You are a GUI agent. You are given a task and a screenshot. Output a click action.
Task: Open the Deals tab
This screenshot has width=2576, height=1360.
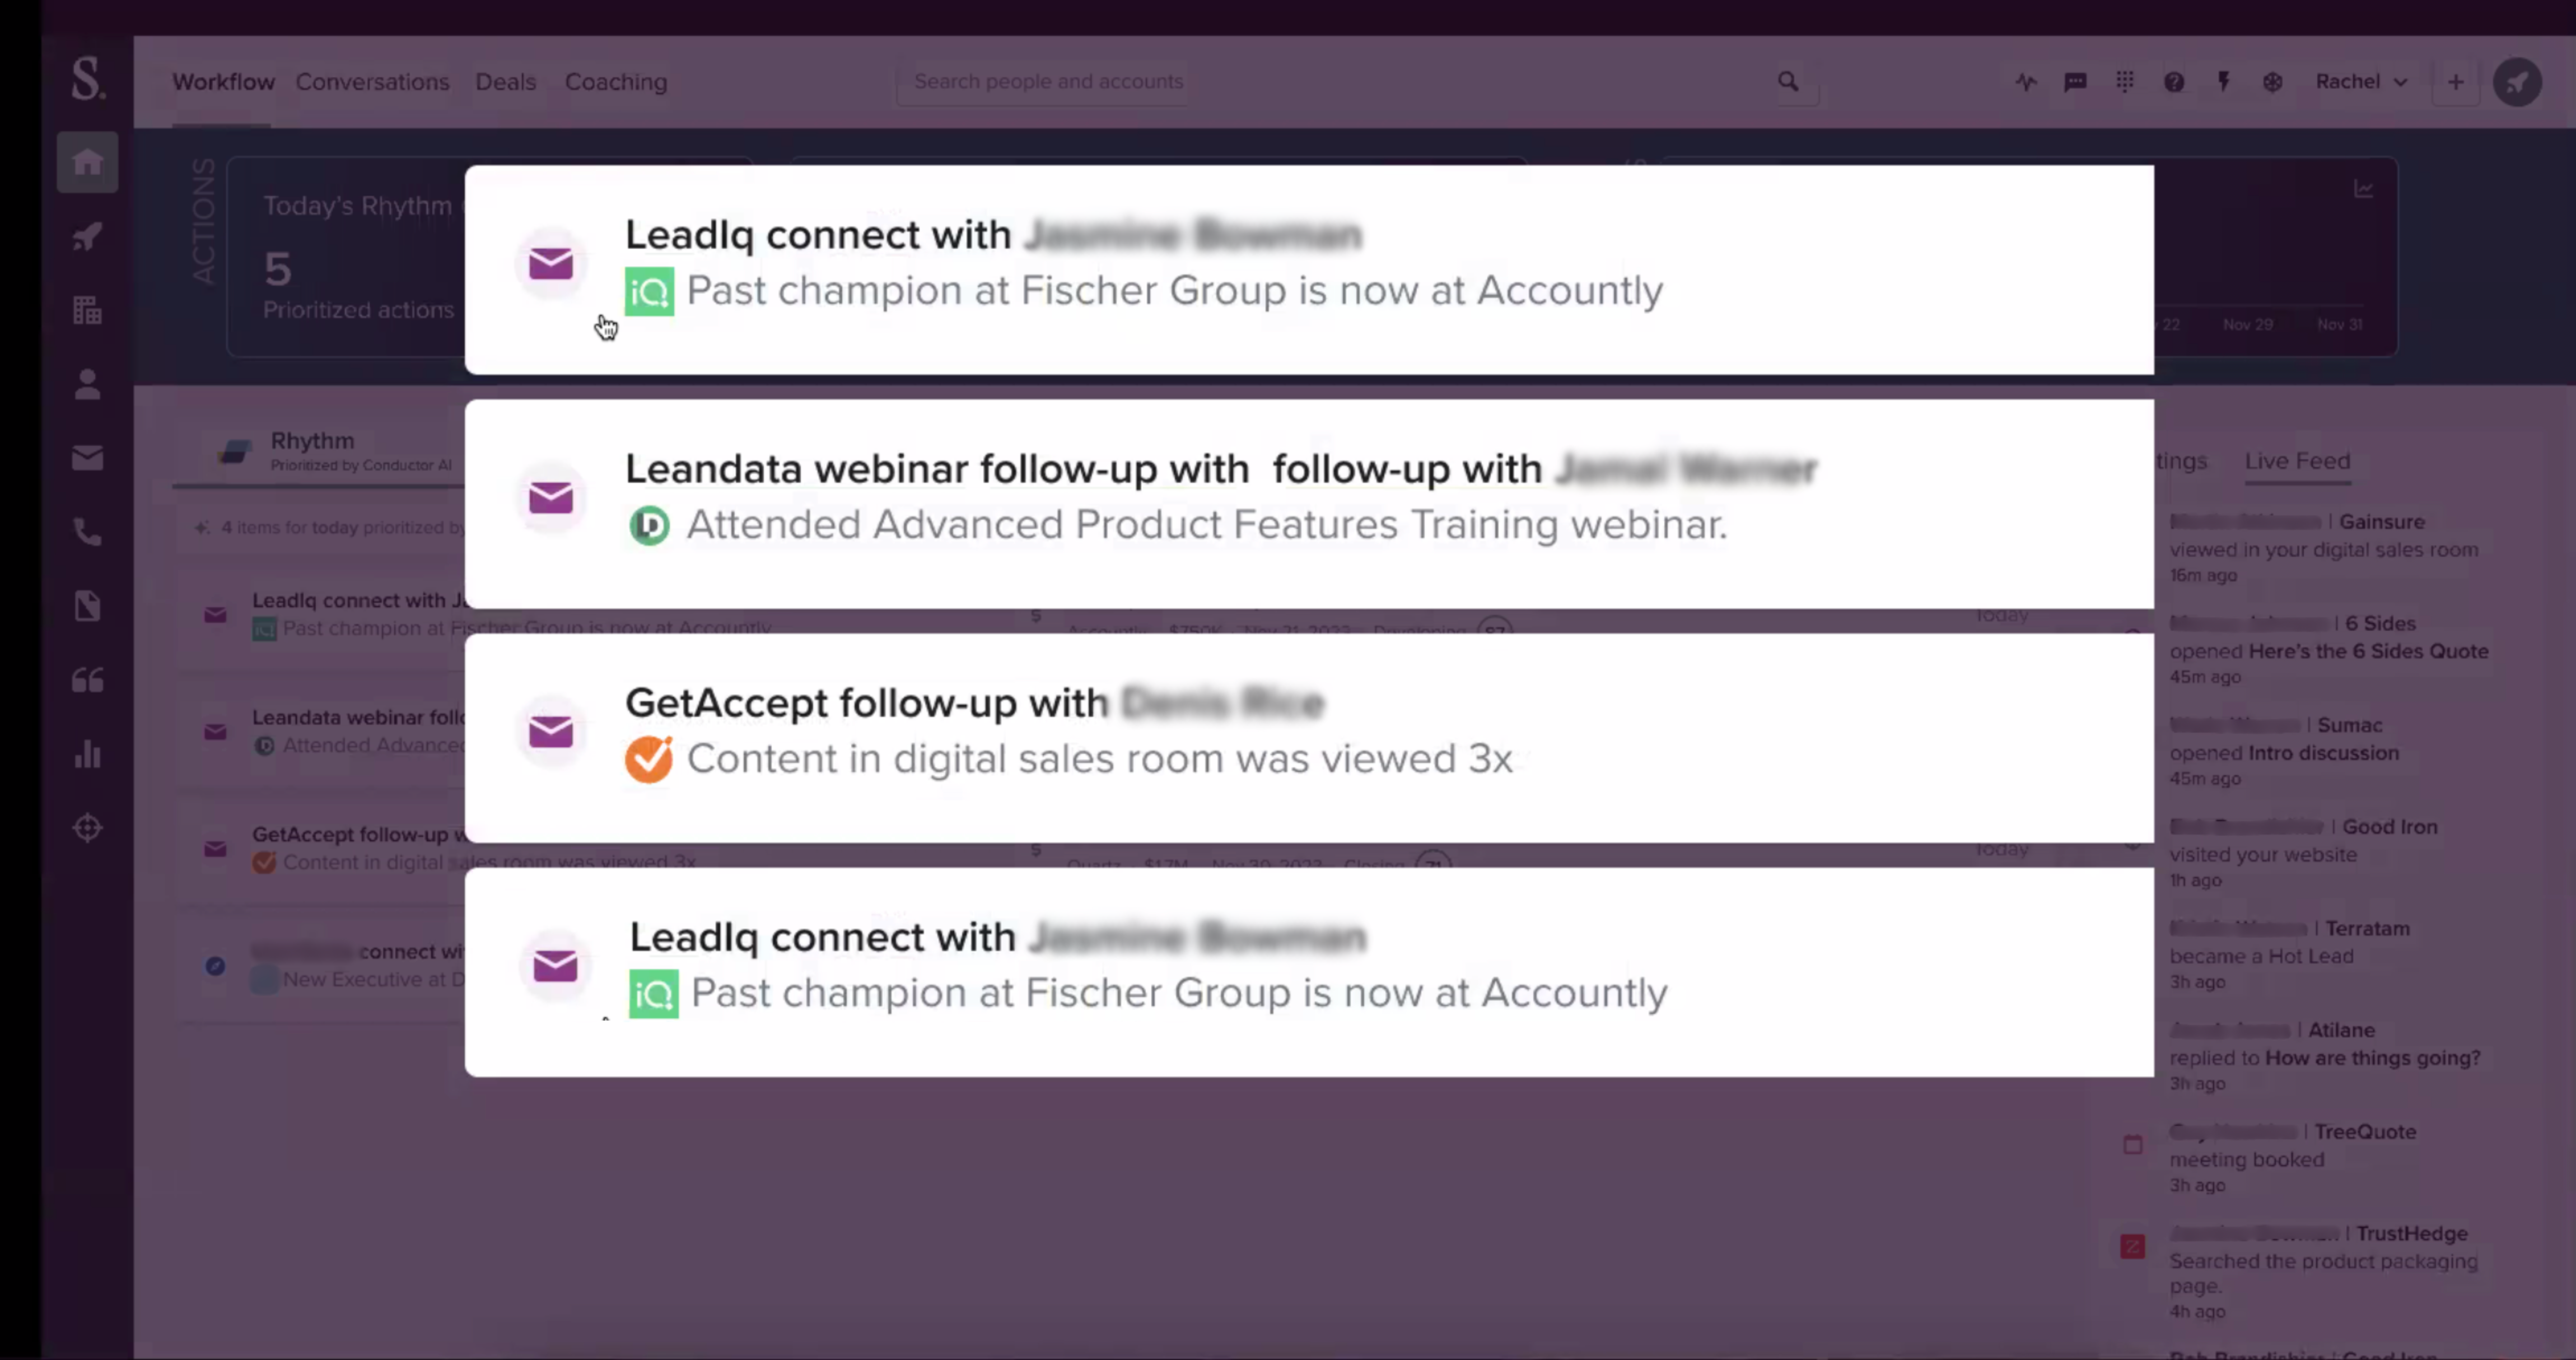click(506, 82)
